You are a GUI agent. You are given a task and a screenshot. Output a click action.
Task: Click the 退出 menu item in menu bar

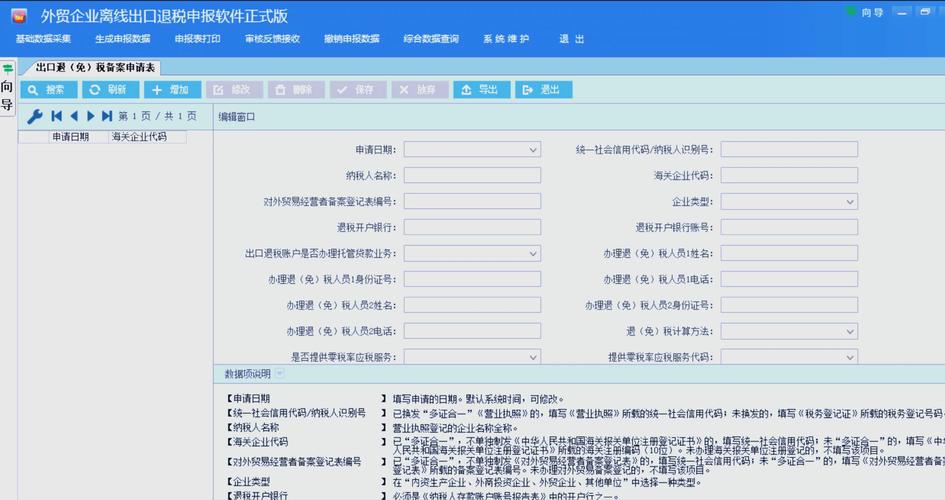pos(571,39)
